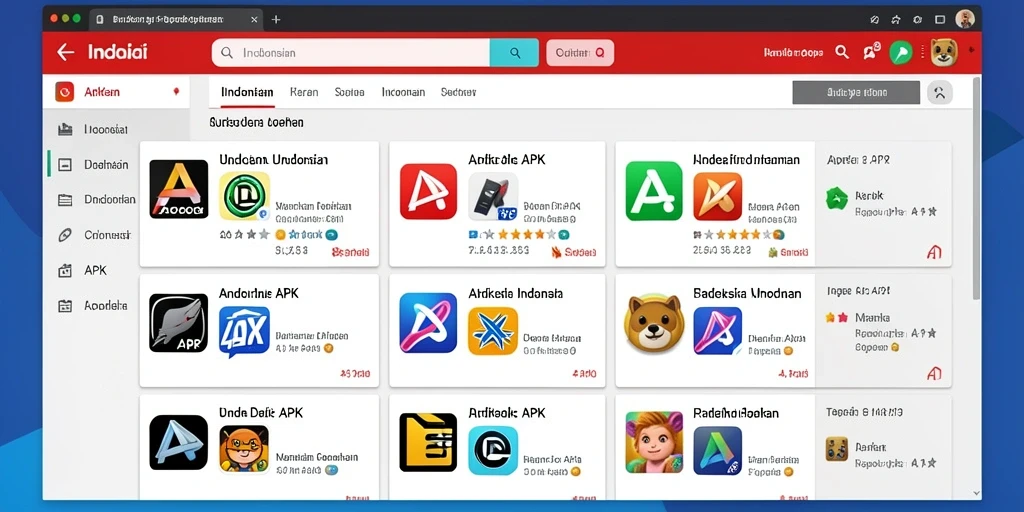1024x512 pixels.
Task: Click the green circular icon in header
Action: [x=901, y=52]
